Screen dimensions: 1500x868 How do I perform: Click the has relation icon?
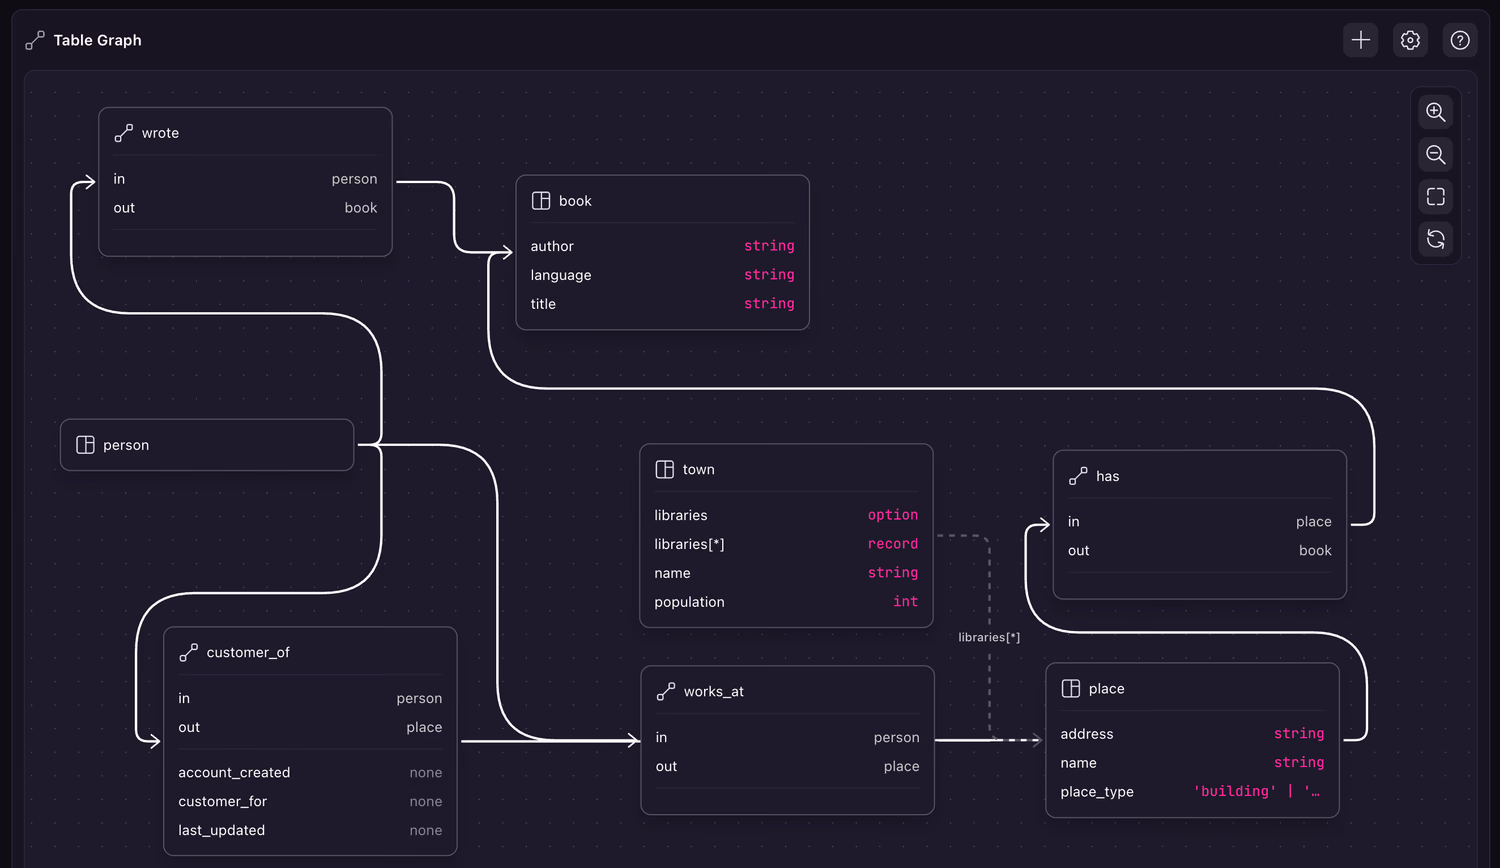1078,476
